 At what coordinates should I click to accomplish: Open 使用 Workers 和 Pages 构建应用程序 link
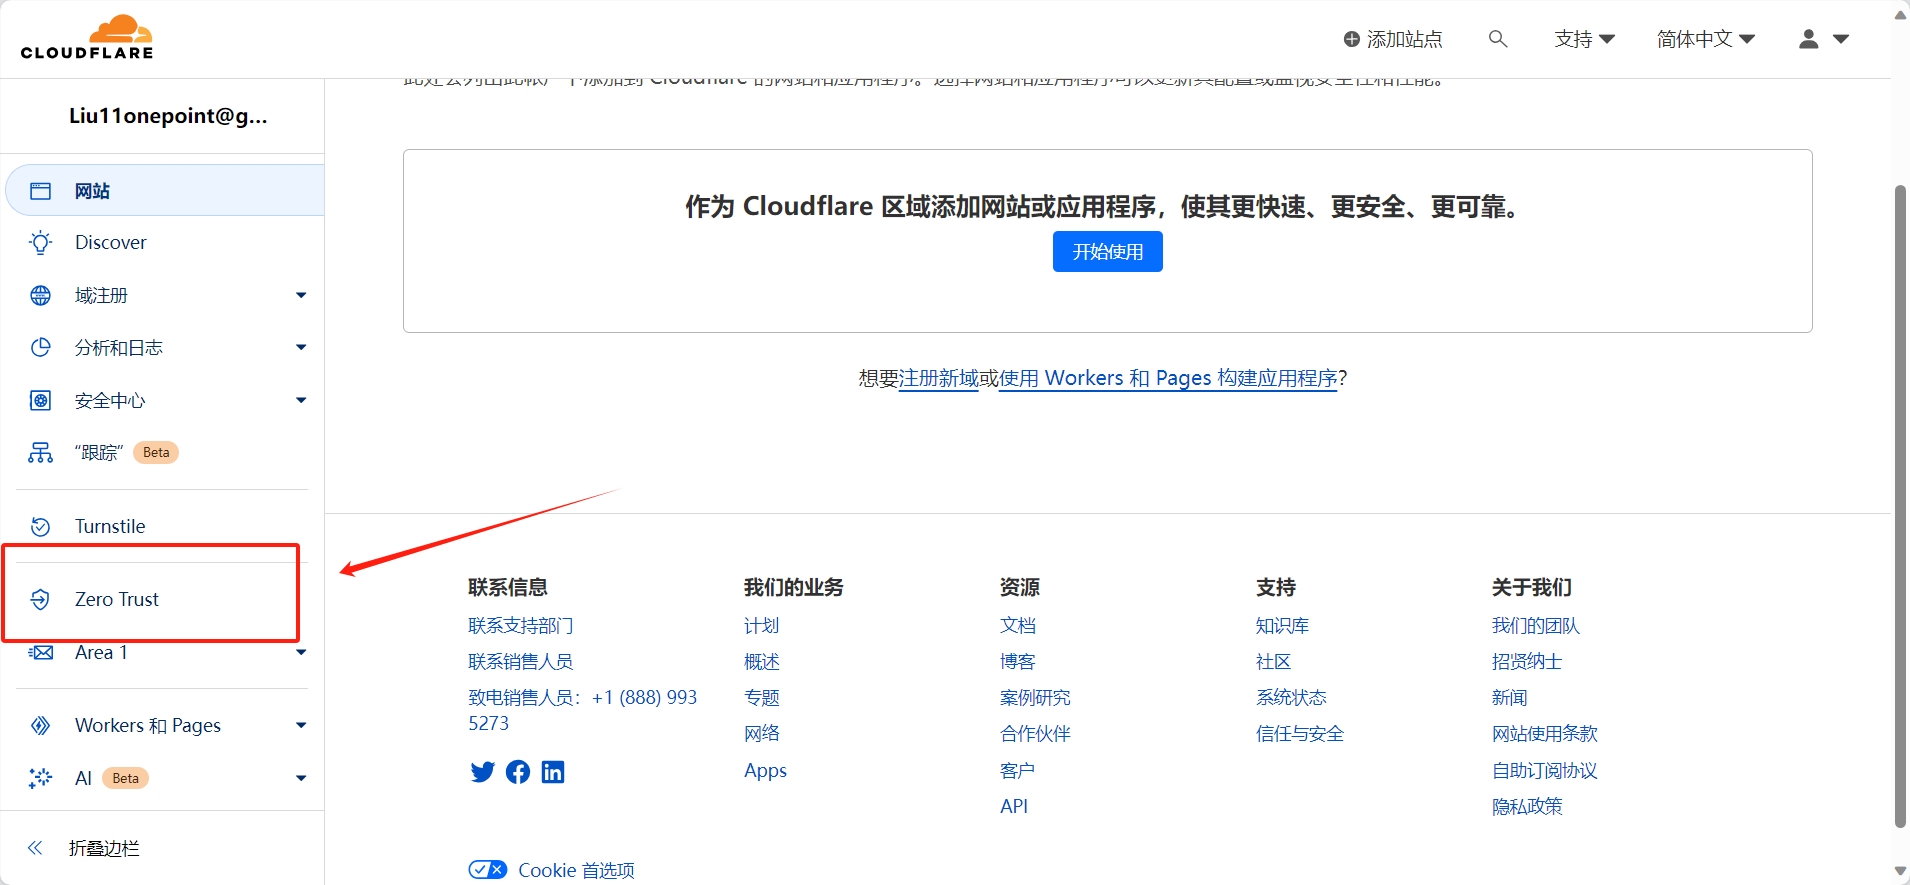click(1168, 378)
